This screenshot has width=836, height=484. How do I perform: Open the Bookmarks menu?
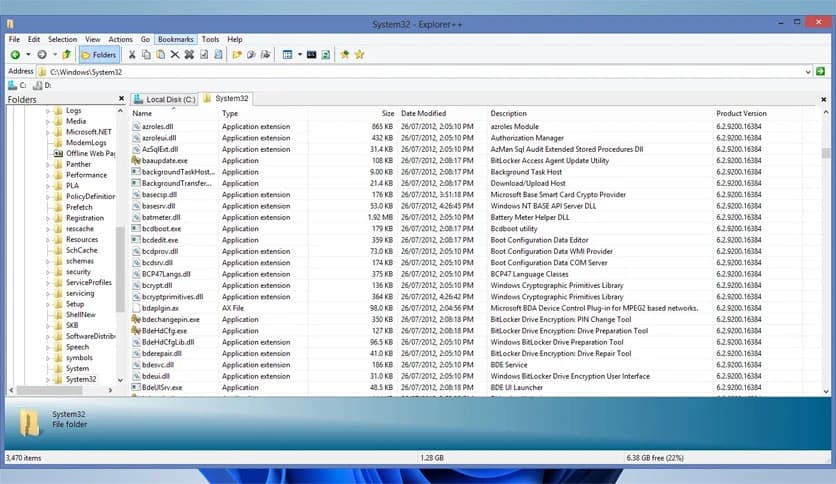[x=175, y=39]
